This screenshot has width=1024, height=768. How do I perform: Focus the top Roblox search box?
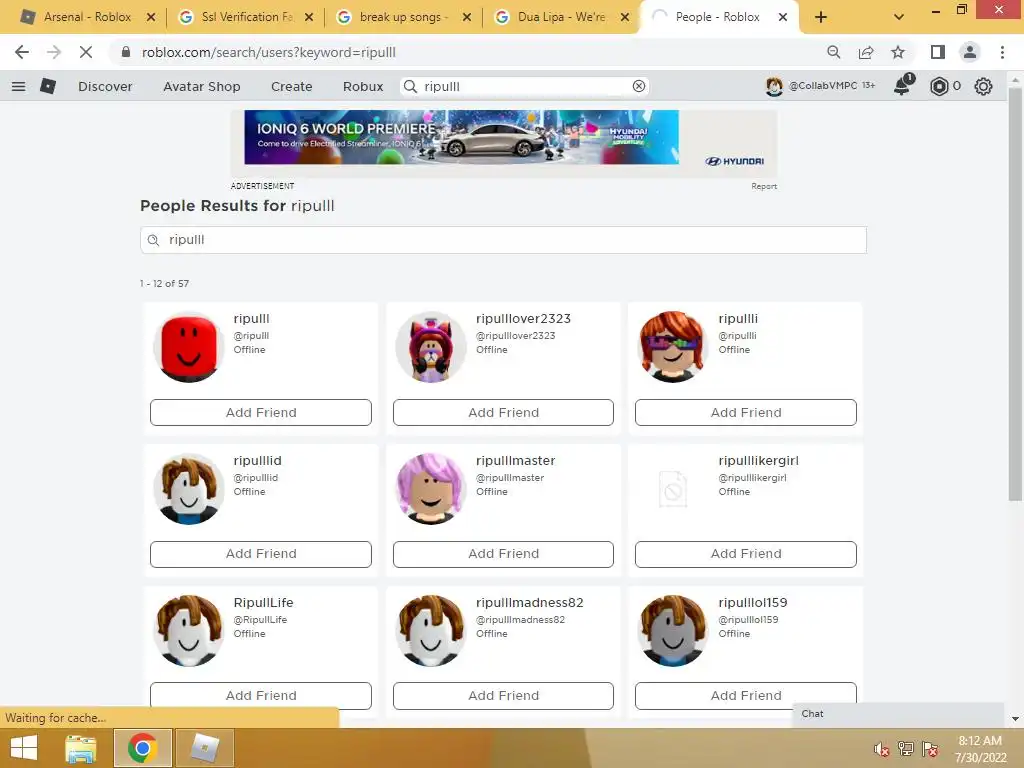(x=524, y=86)
